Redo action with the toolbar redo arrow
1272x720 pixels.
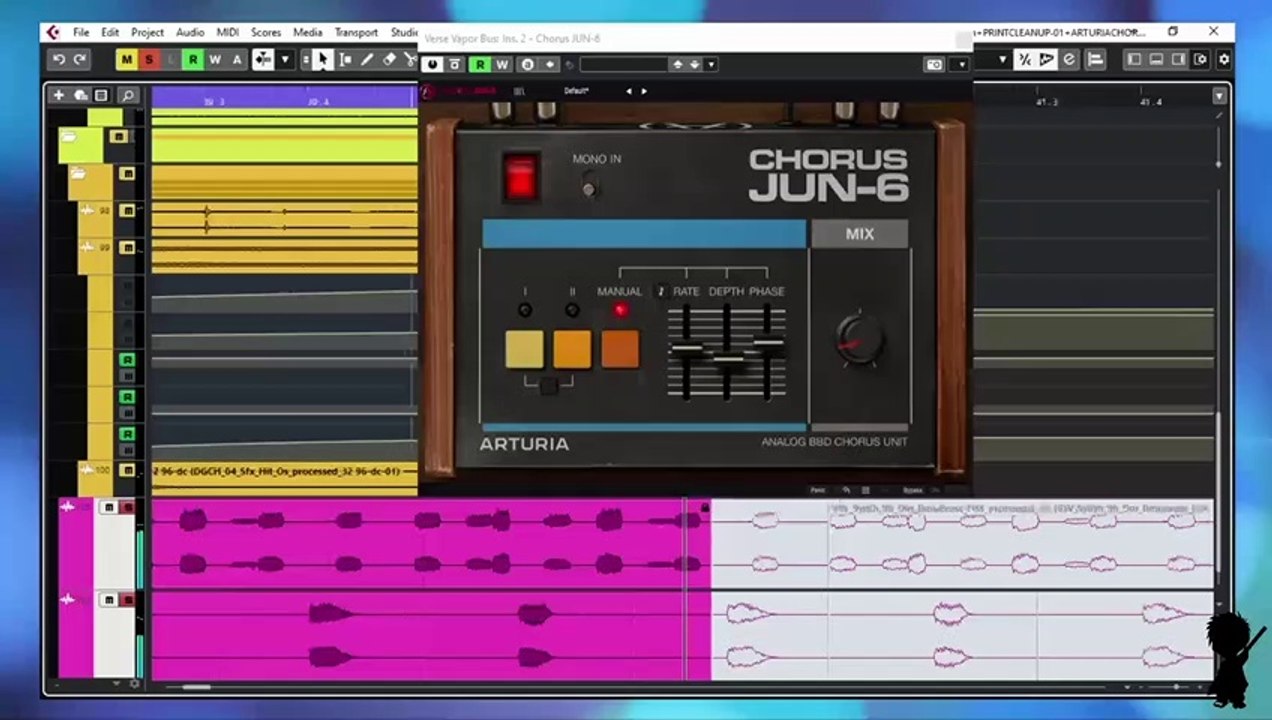[80, 60]
